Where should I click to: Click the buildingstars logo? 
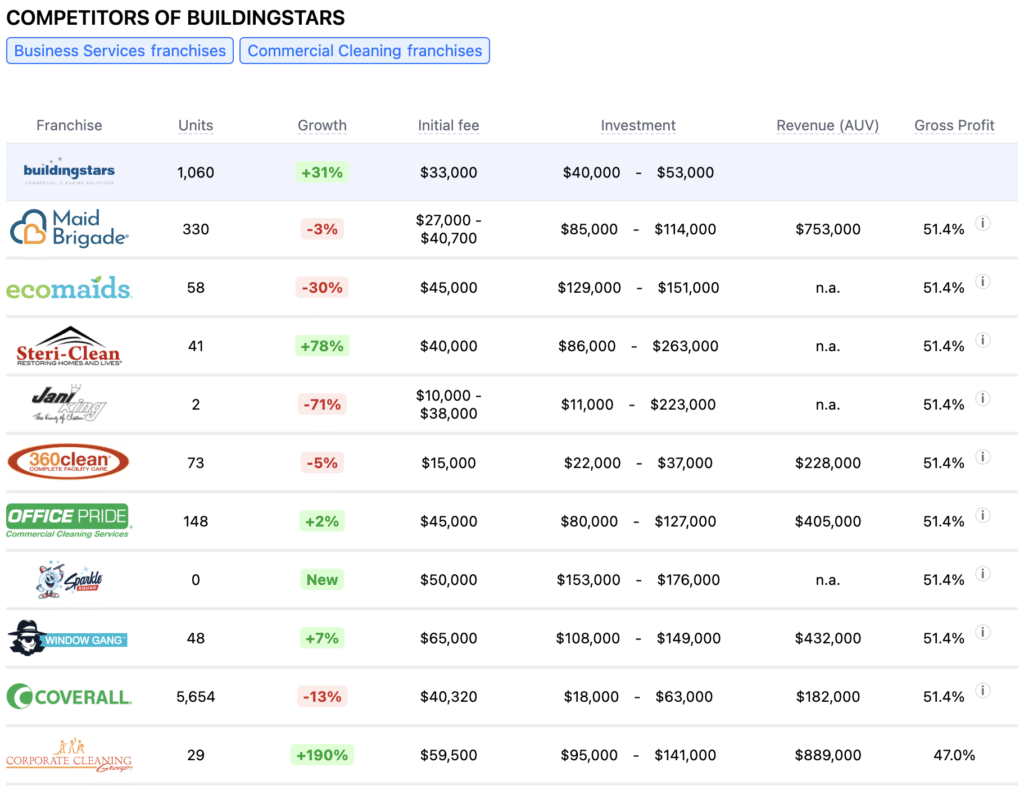(x=69, y=171)
